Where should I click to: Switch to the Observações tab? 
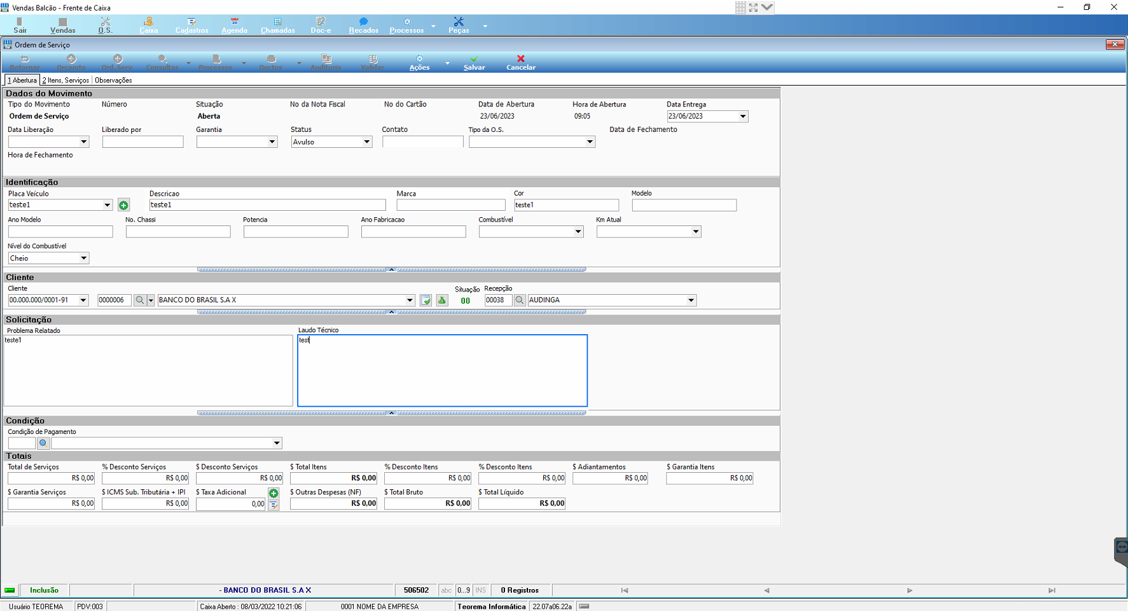pyautogui.click(x=113, y=81)
